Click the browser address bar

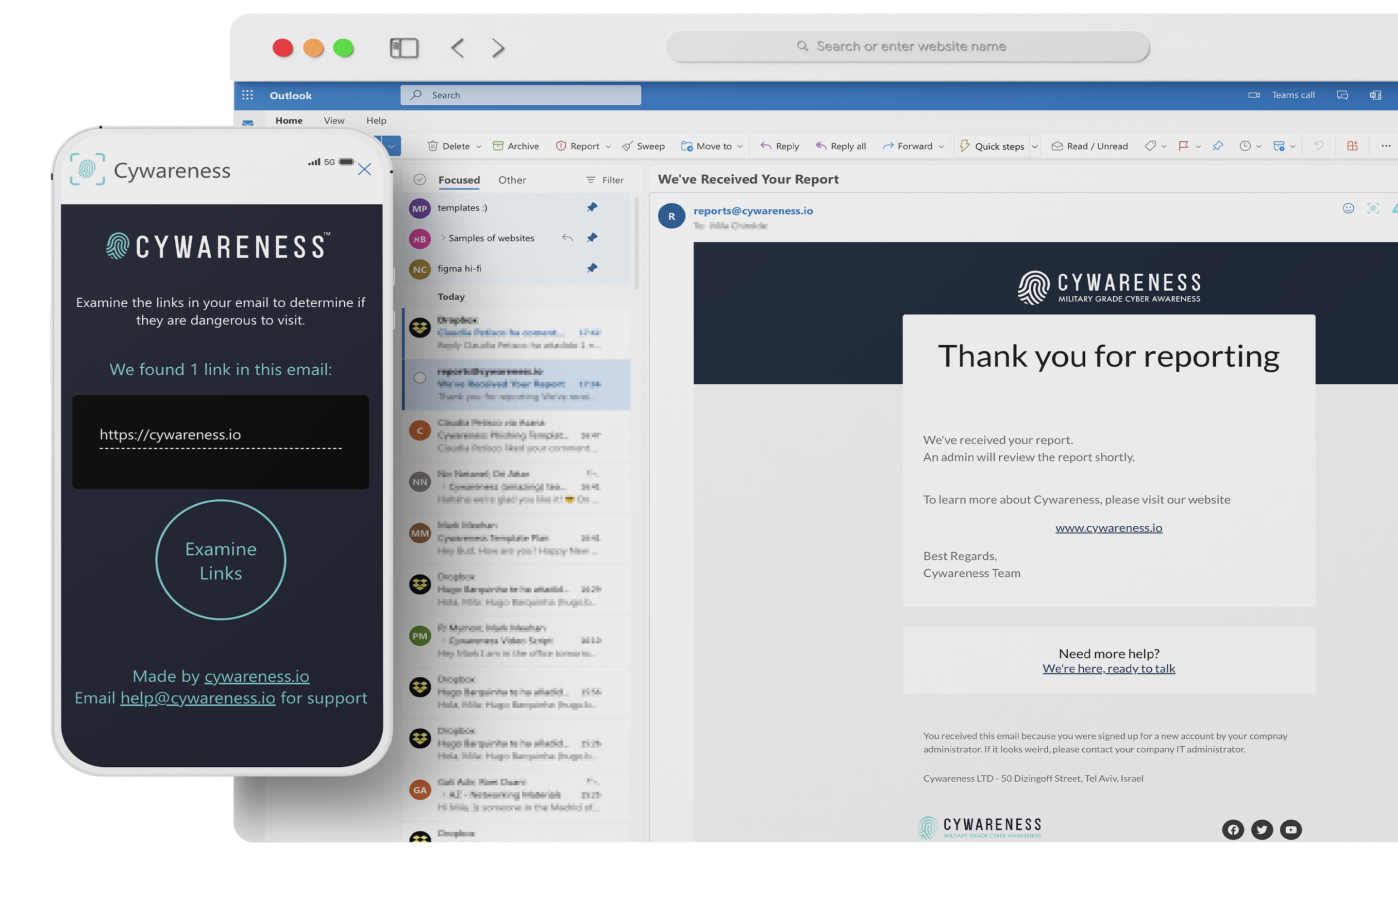[908, 46]
